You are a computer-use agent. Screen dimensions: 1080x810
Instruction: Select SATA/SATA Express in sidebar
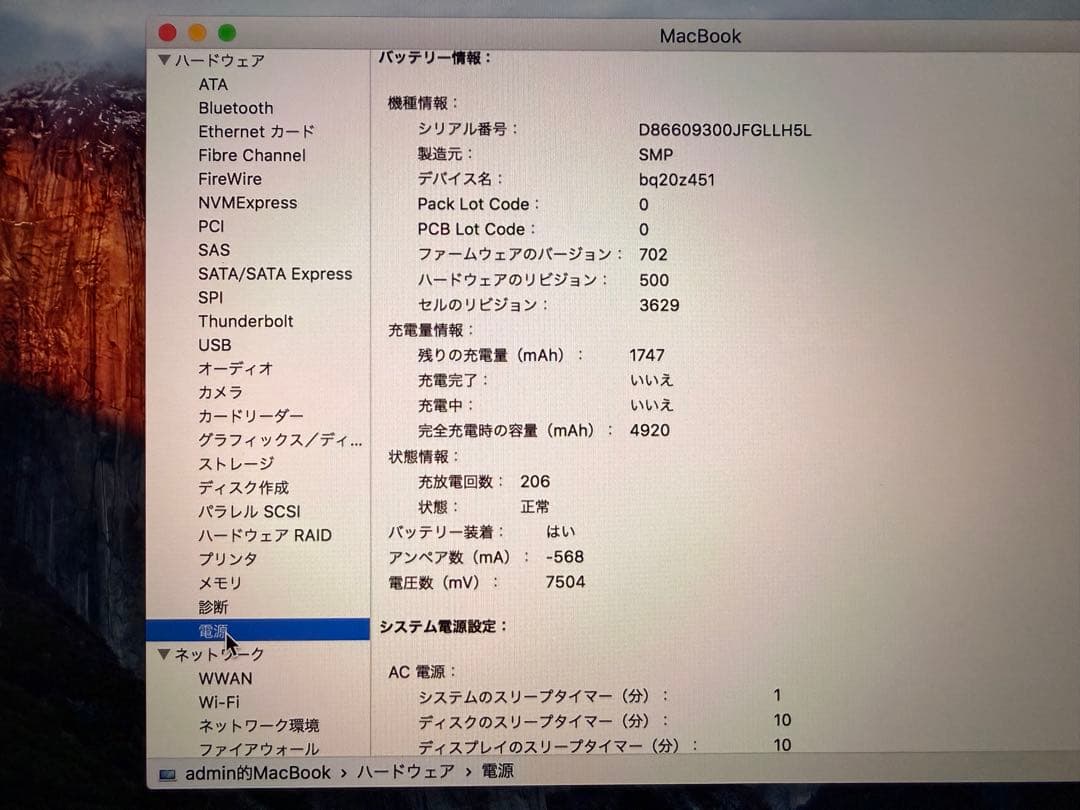click(274, 274)
